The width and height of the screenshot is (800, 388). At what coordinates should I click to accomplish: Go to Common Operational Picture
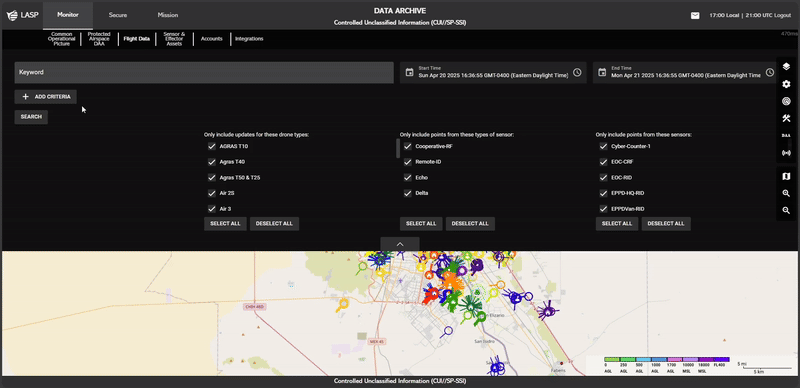62,39
